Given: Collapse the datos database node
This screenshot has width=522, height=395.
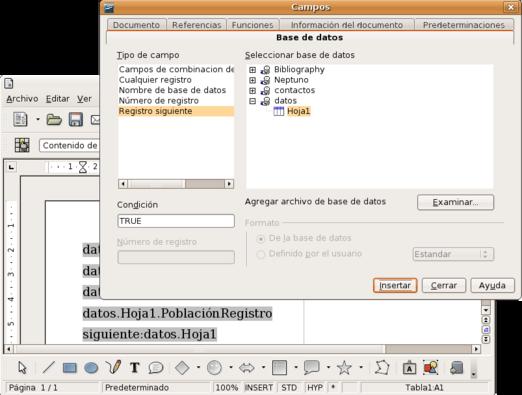Looking at the screenshot, I should (253, 101).
